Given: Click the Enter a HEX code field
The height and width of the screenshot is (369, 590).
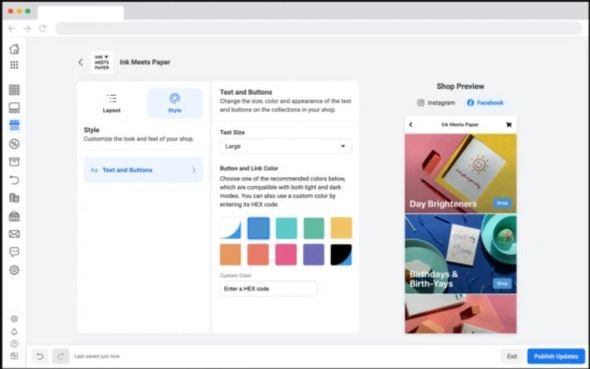Looking at the screenshot, I should click(269, 289).
